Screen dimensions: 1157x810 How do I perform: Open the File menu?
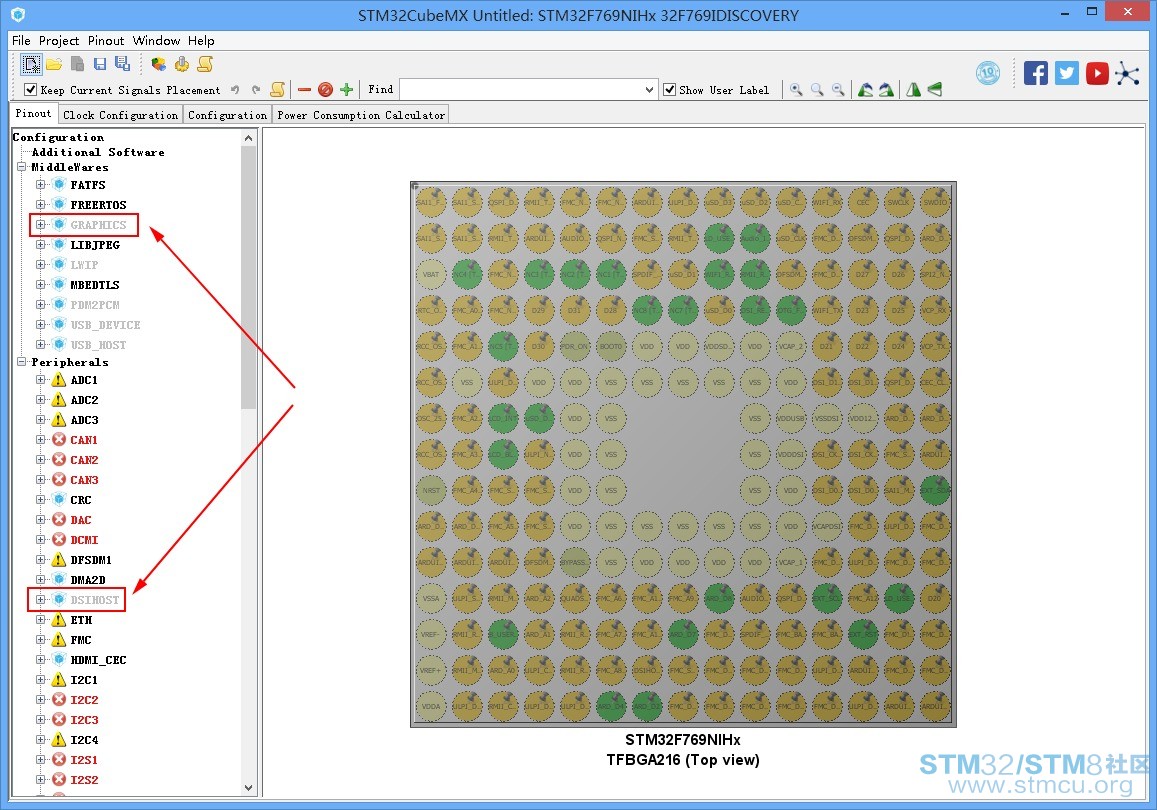point(21,41)
